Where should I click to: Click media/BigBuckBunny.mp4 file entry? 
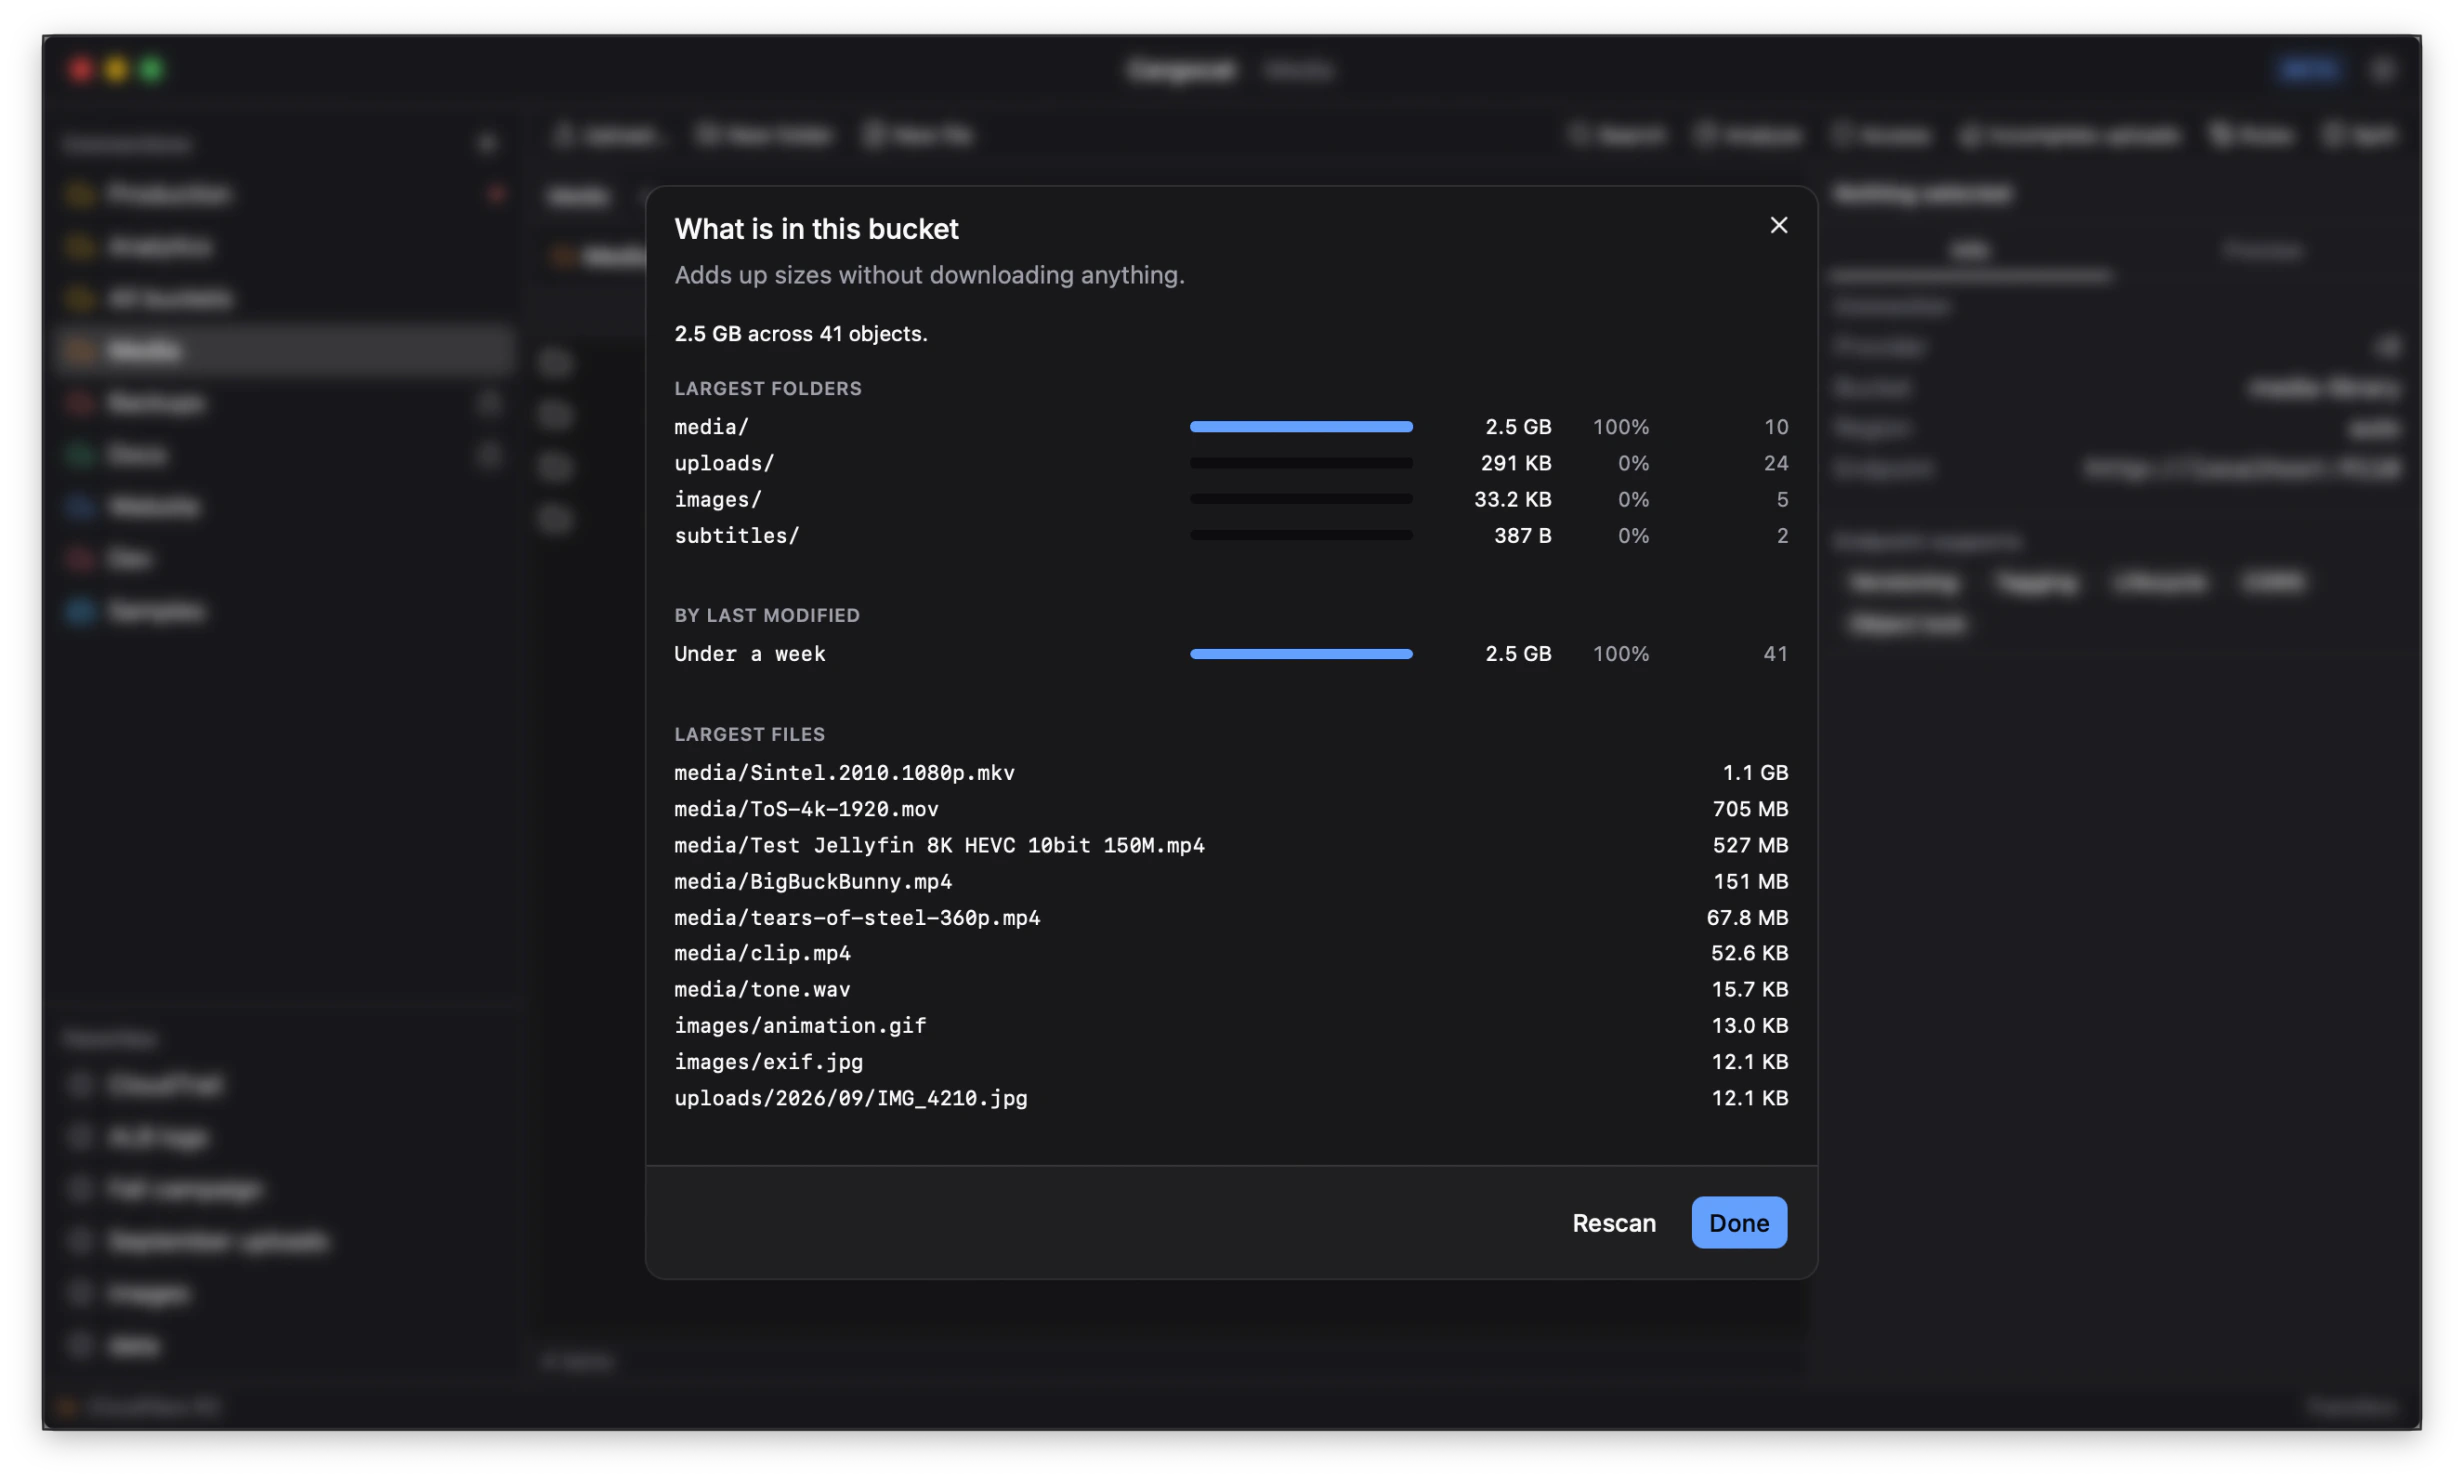pyautogui.click(x=1231, y=881)
